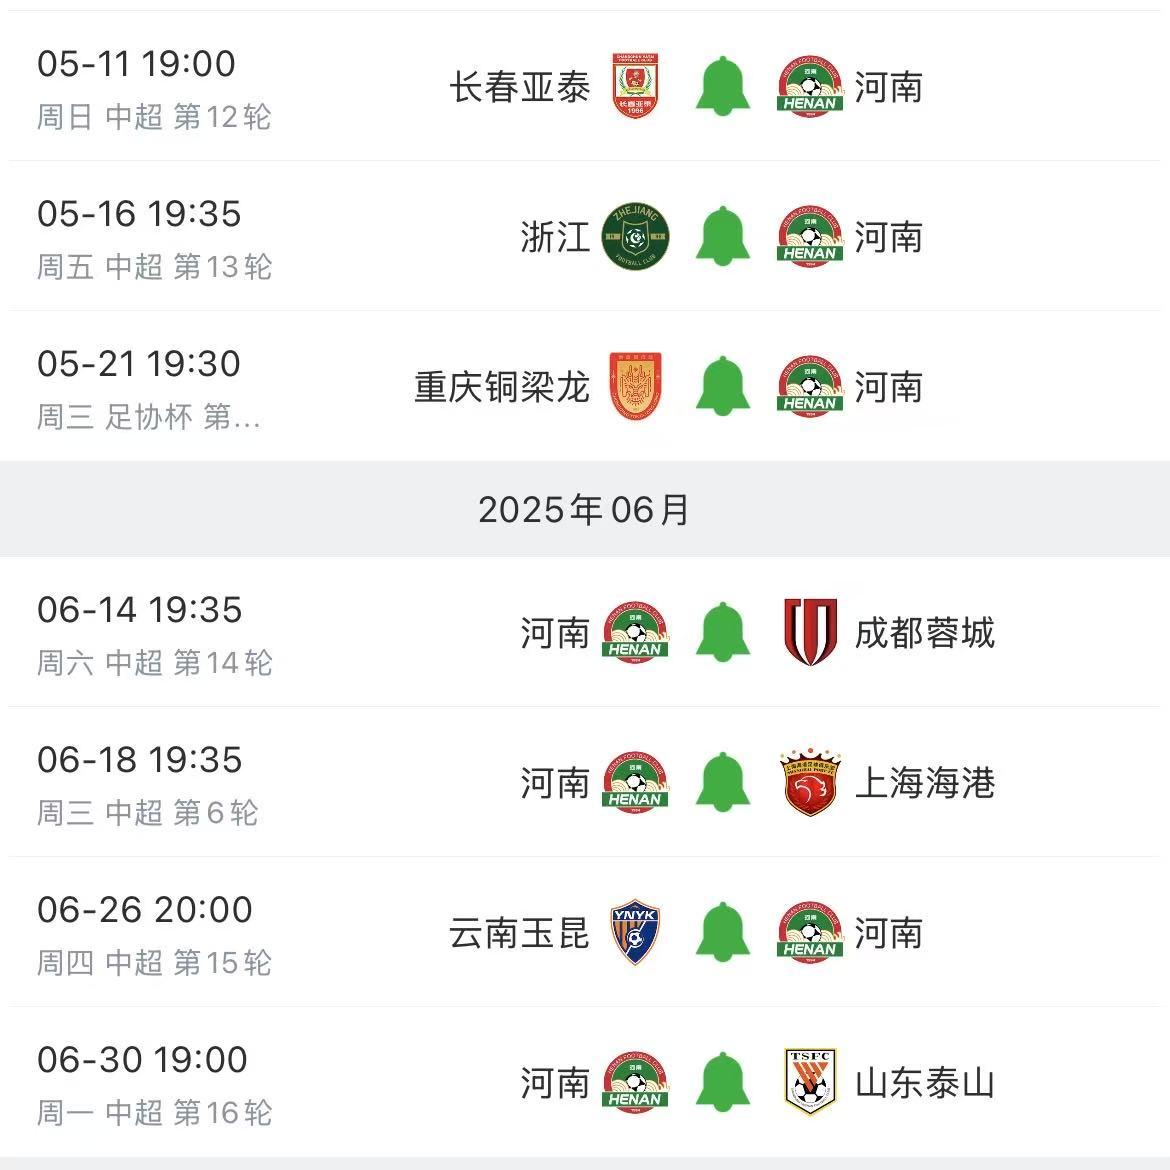Viewport: 1170px width, 1170px height.
Task: Toggle reminder bell for Changchun Yatai match
Action: point(722,87)
